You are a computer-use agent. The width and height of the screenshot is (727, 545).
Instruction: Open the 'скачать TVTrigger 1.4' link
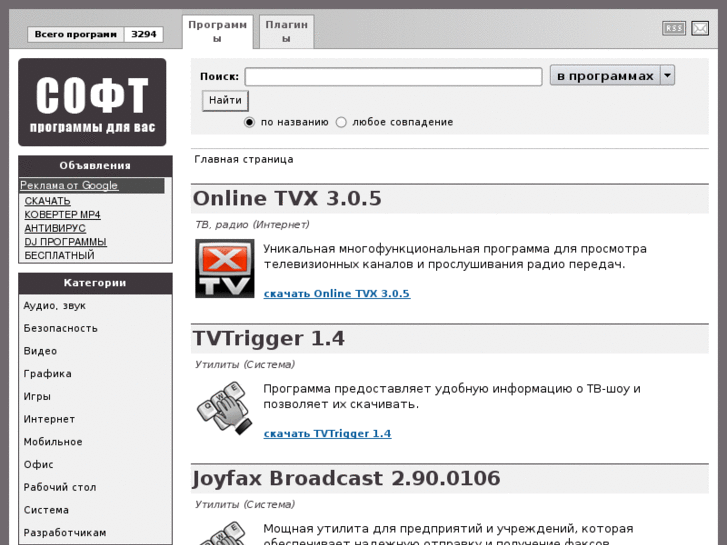[327, 434]
